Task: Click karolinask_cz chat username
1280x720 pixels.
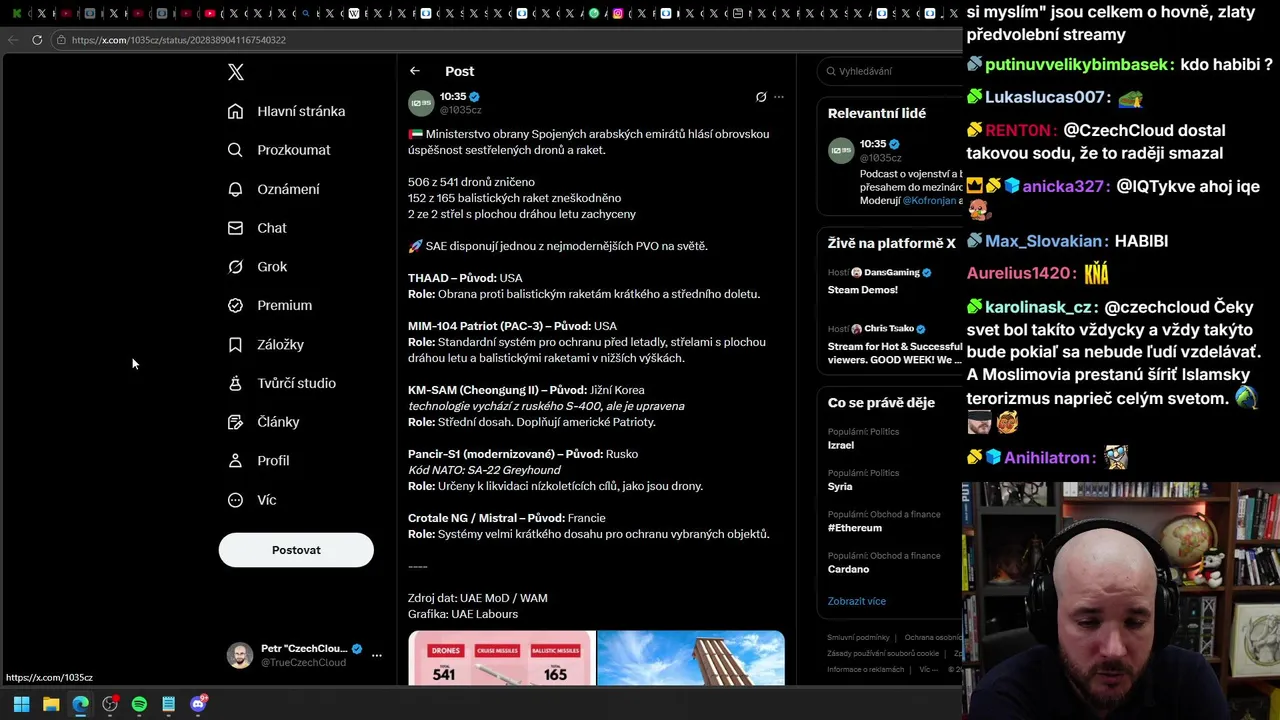Action: pos(1038,308)
